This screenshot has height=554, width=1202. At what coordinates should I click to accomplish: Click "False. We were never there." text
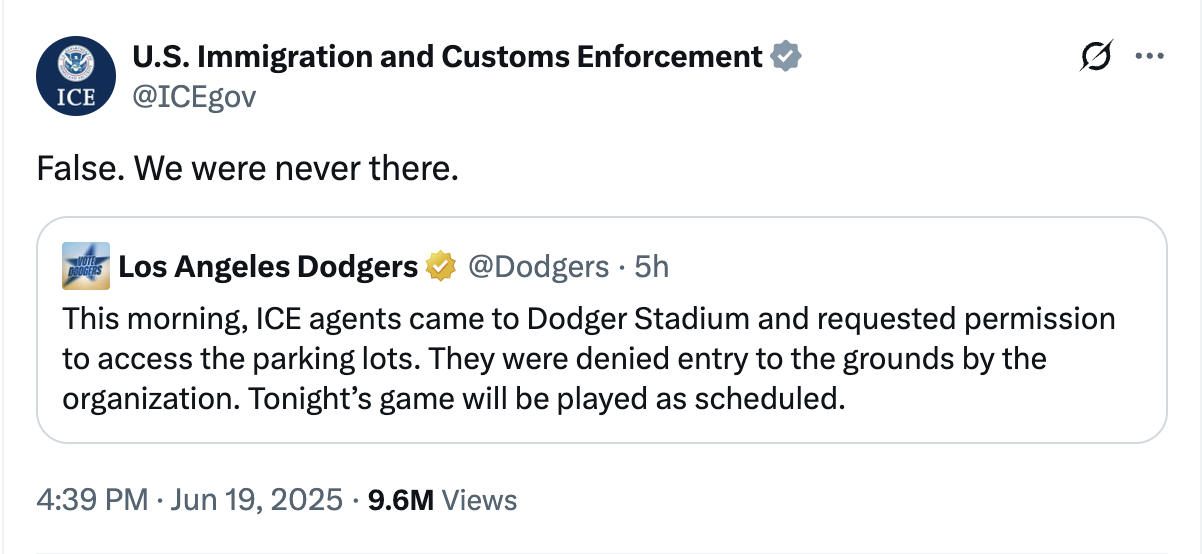(x=248, y=170)
